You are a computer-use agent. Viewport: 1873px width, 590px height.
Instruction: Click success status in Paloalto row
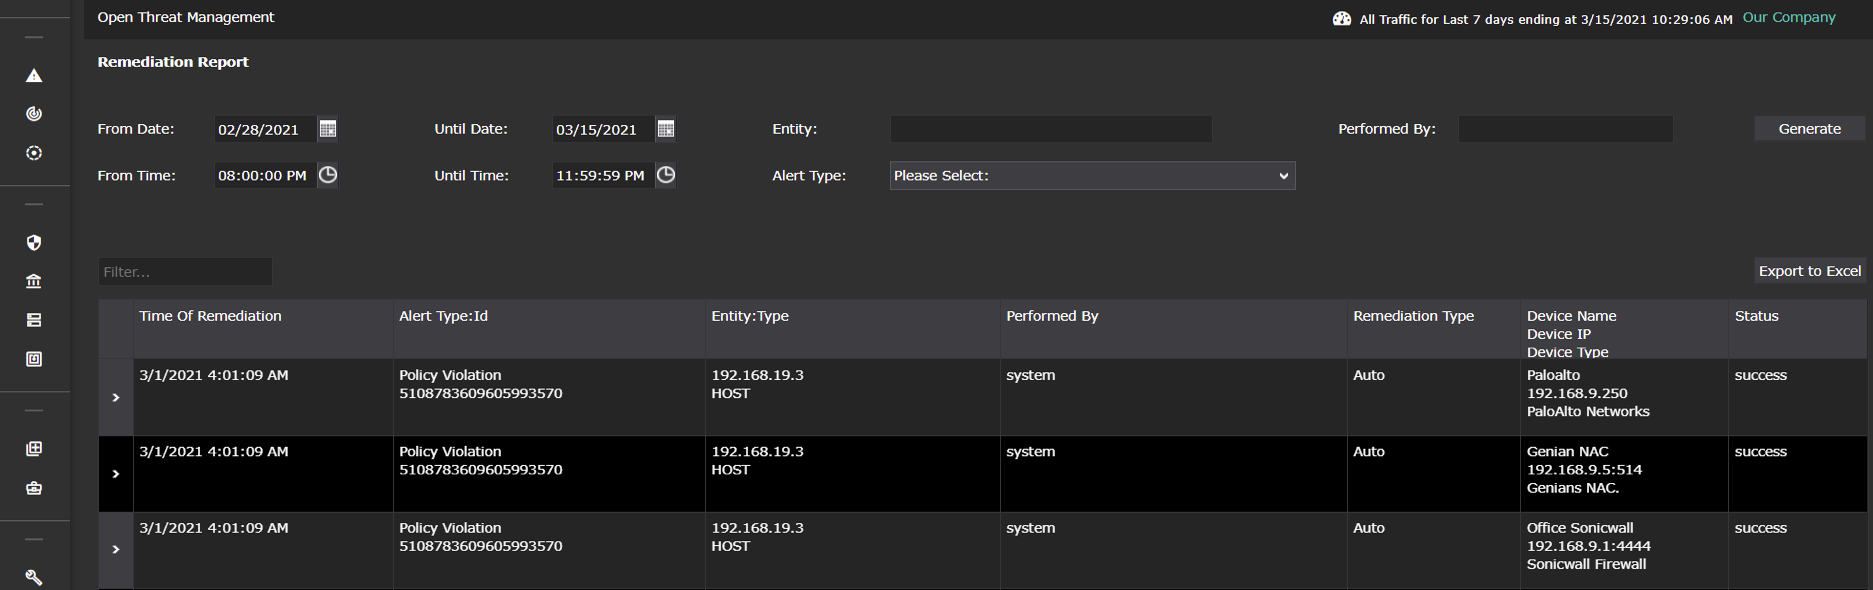pyautogui.click(x=1760, y=375)
